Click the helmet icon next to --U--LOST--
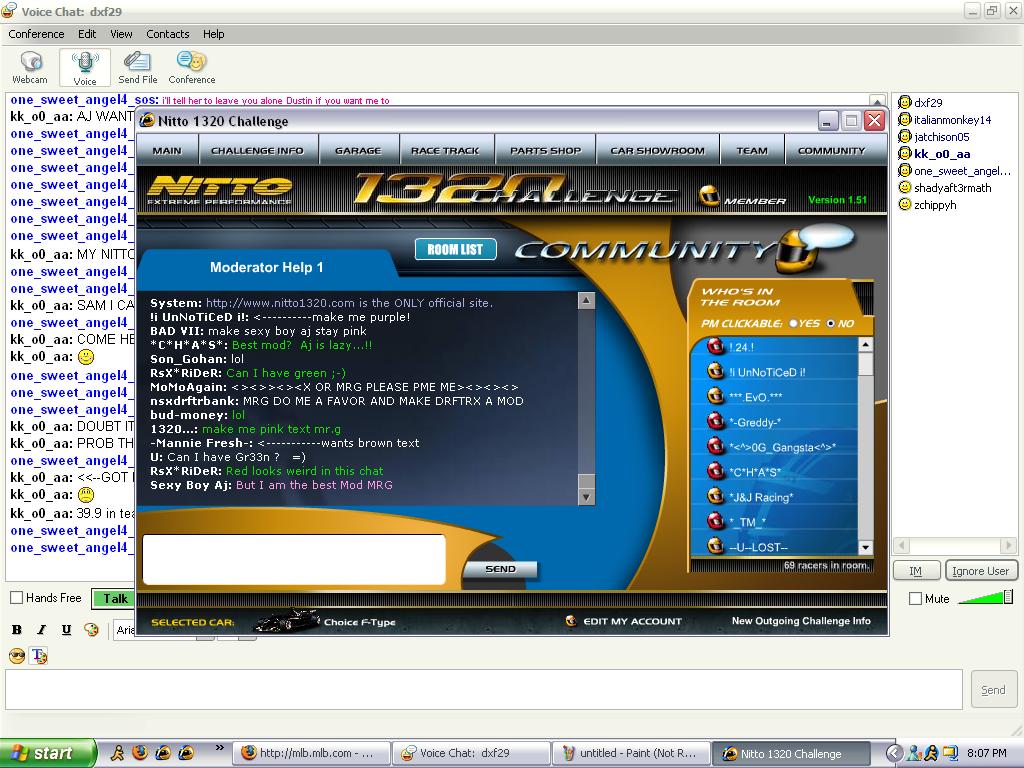1024x768 pixels. coord(716,545)
